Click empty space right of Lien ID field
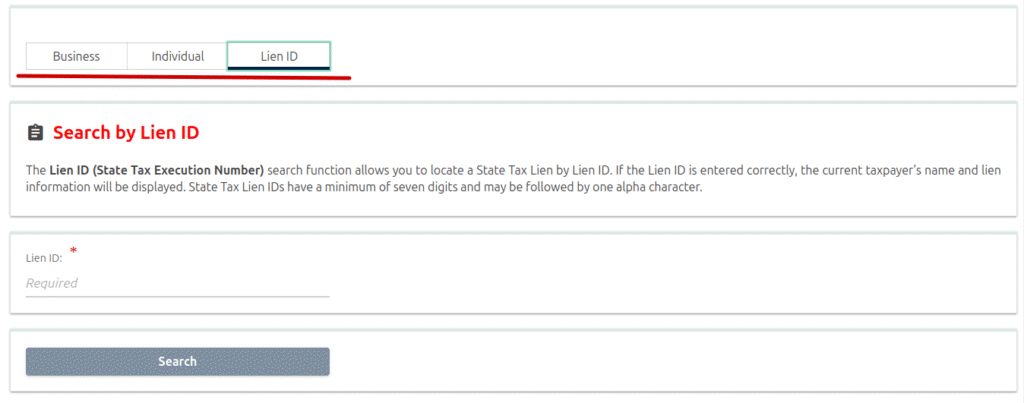Image resolution: width=1024 pixels, height=403 pixels. [x=650, y=275]
